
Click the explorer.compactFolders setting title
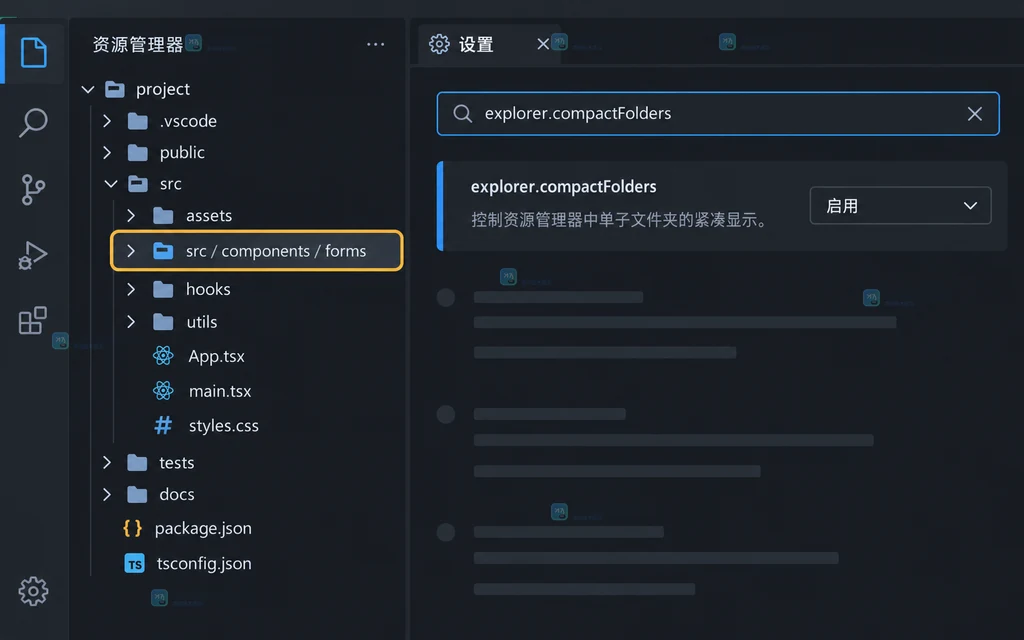(x=563, y=187)
